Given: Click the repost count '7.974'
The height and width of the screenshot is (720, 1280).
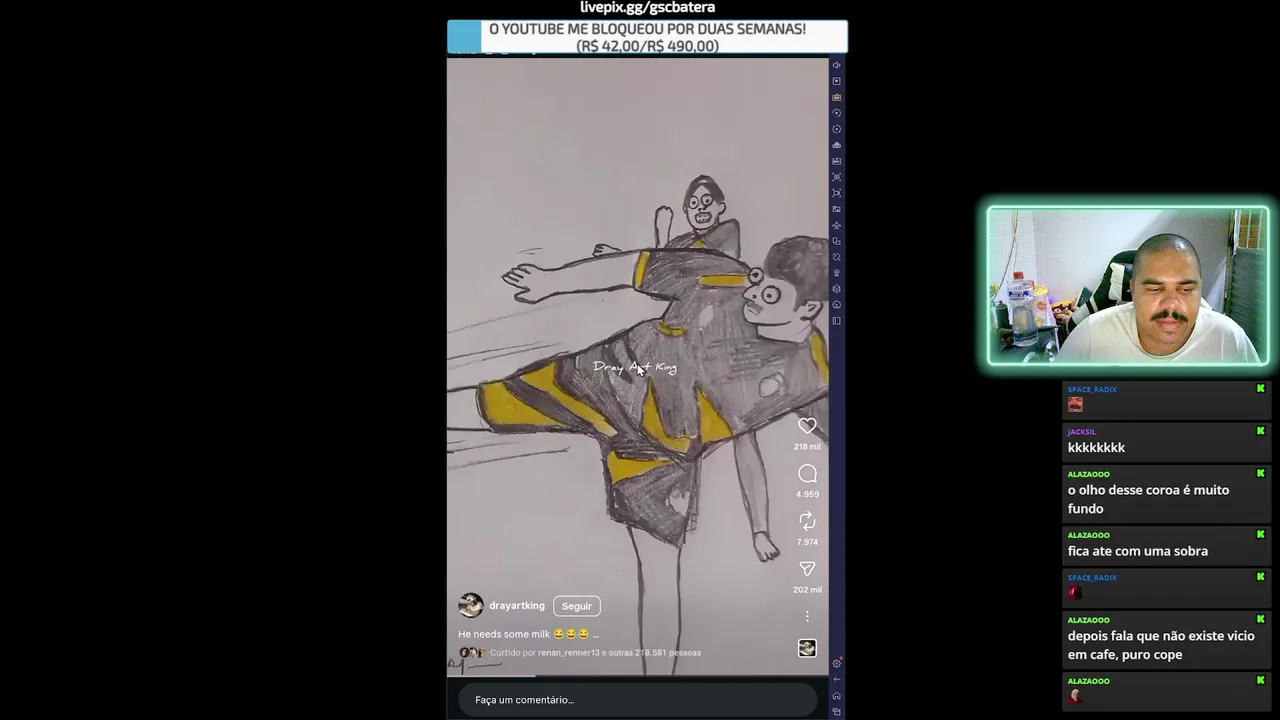Looking at the screenshot, I should [807, 542].
